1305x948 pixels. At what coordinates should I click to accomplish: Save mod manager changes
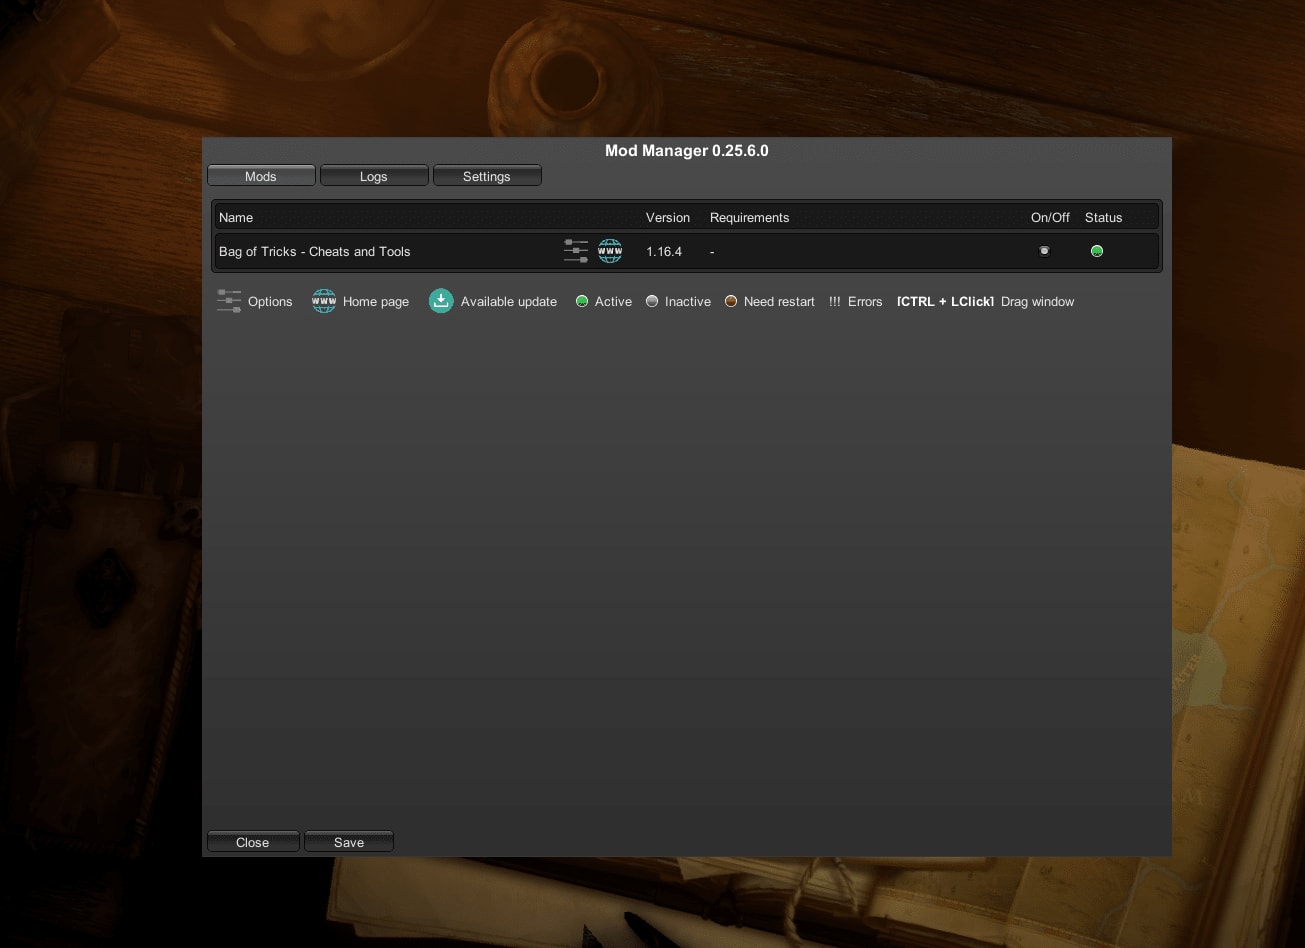[x=349, y=842]
